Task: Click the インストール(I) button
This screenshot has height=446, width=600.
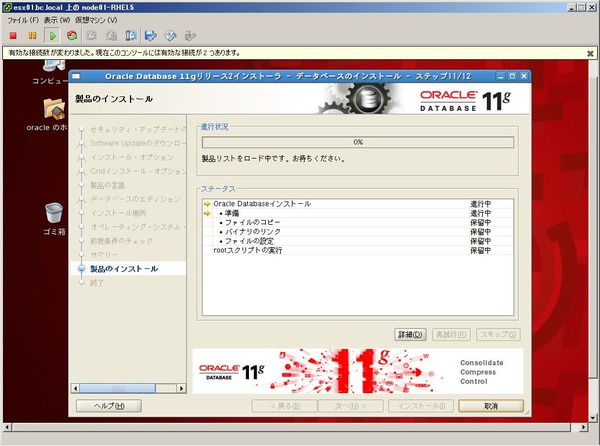Action: (x=421, y=406)
